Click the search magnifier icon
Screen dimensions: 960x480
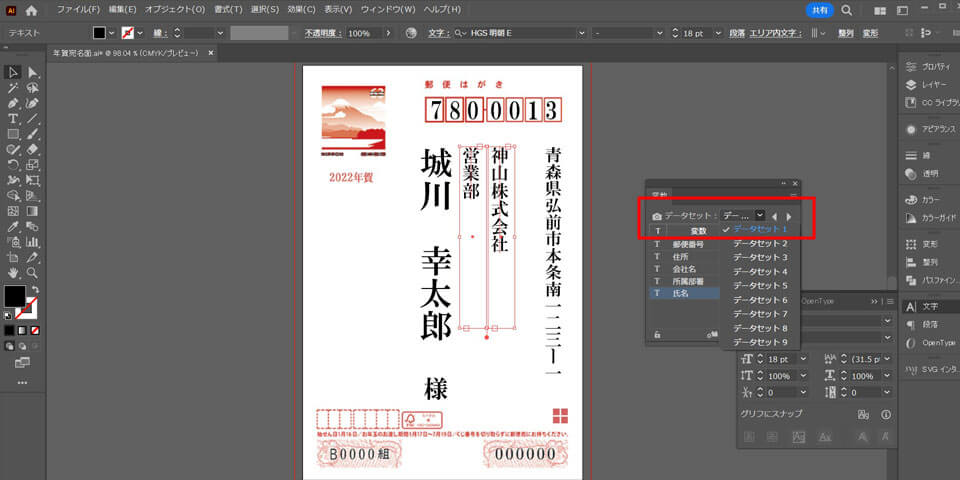(846, 9)
